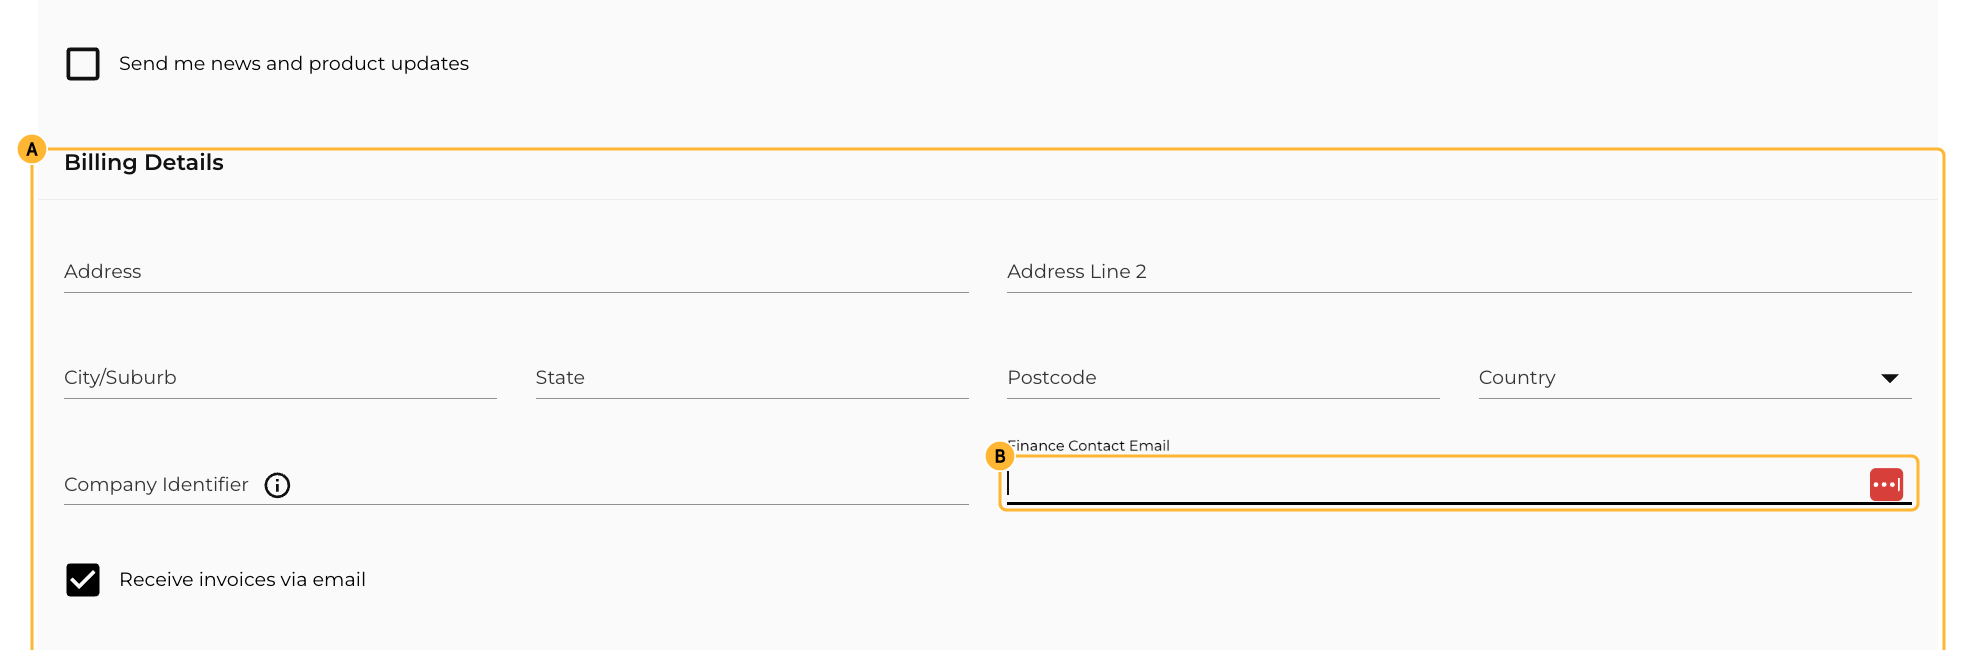Click the info icon beside Company Identifier

(277, 485)
